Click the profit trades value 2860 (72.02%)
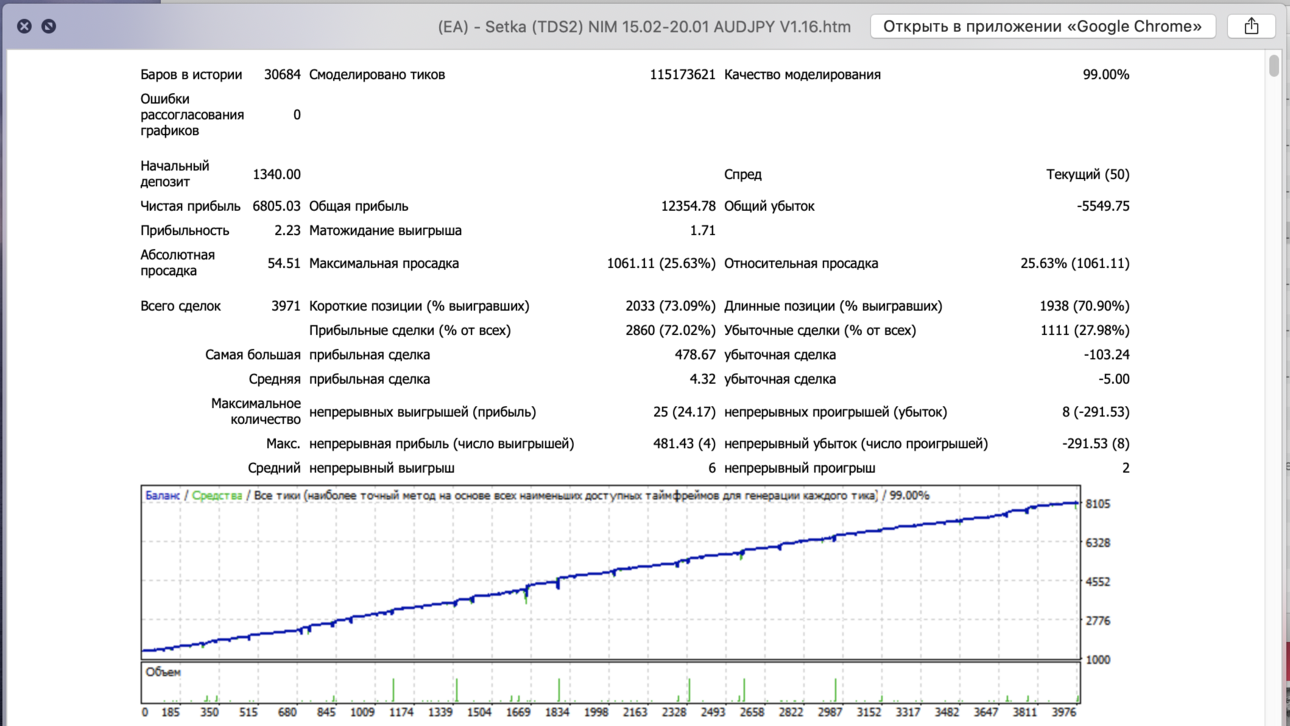This screenshot has height=726, width=1290. point(671,330)
